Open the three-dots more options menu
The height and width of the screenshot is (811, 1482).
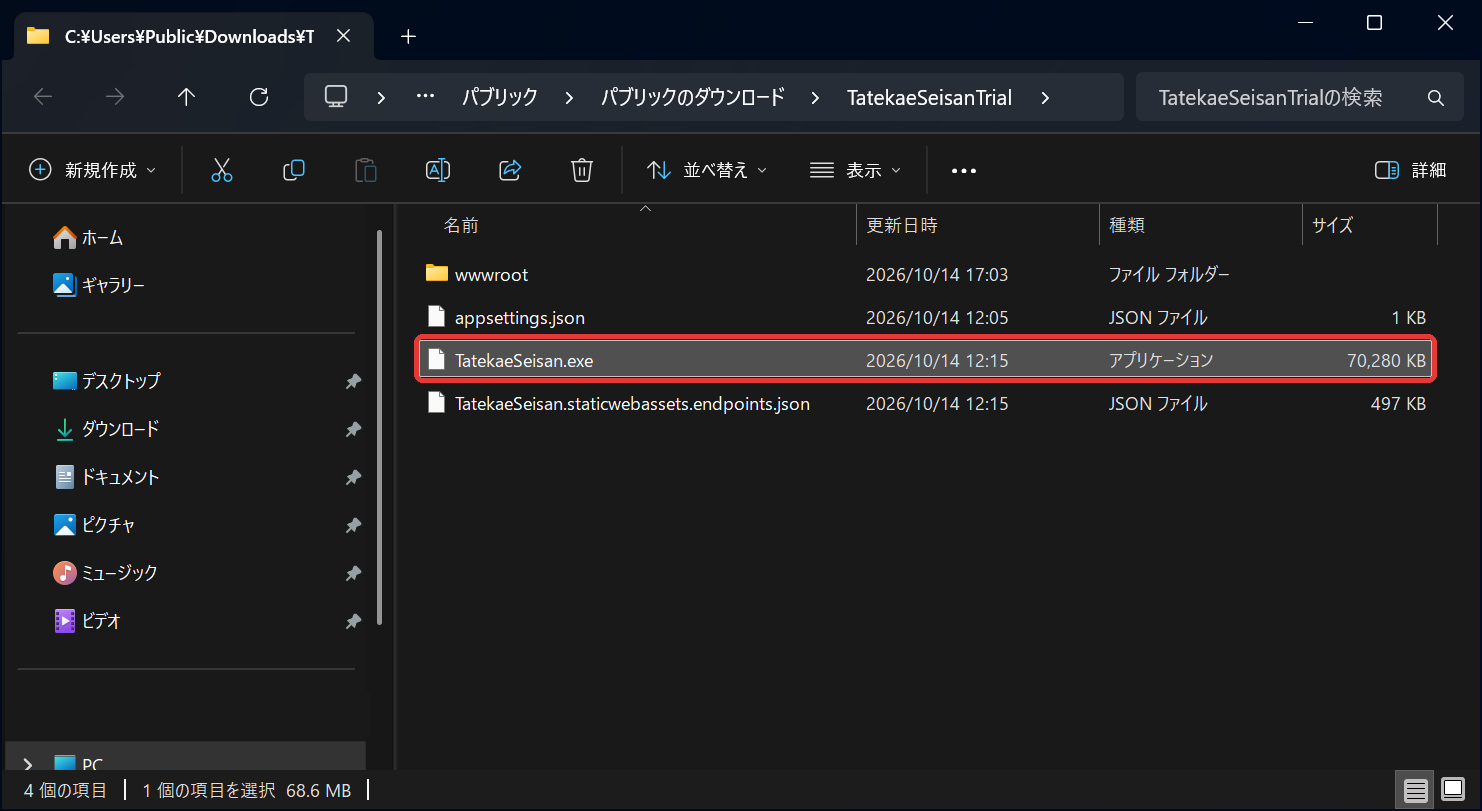(964, 171)
